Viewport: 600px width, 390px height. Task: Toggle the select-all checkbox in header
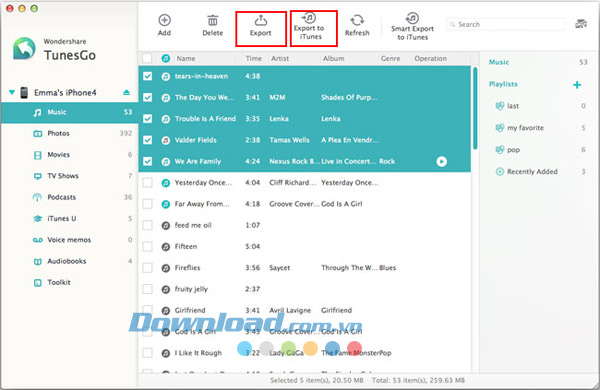147,58
